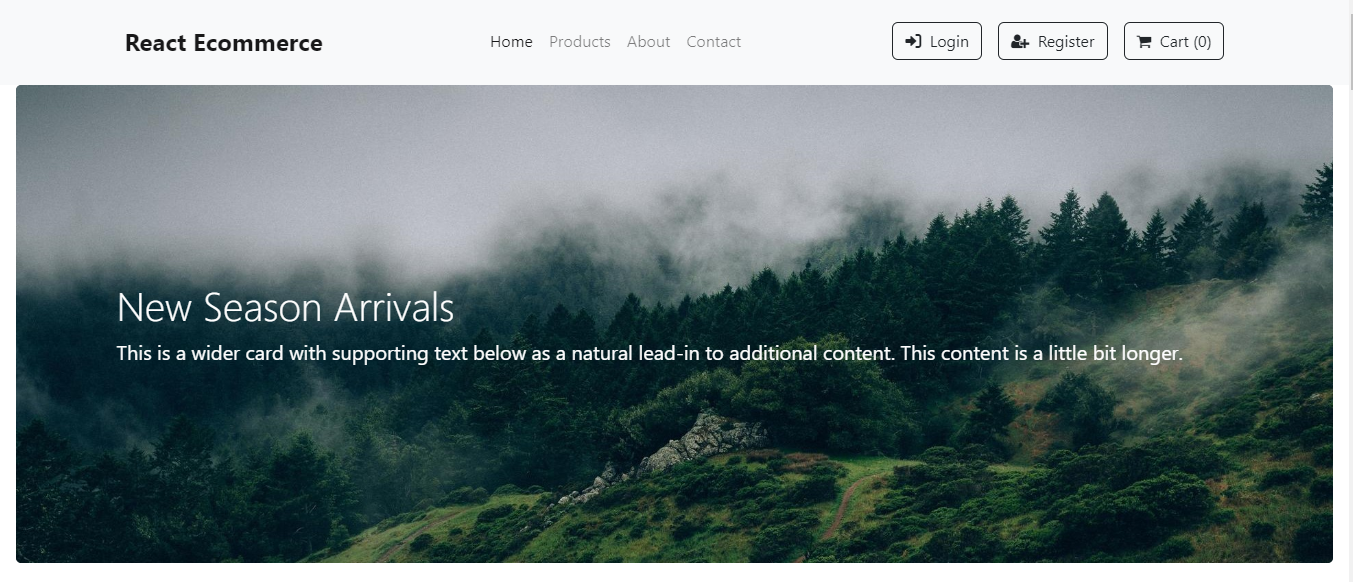
Task: Open the Products nav link
Action: tap(580, 42)
